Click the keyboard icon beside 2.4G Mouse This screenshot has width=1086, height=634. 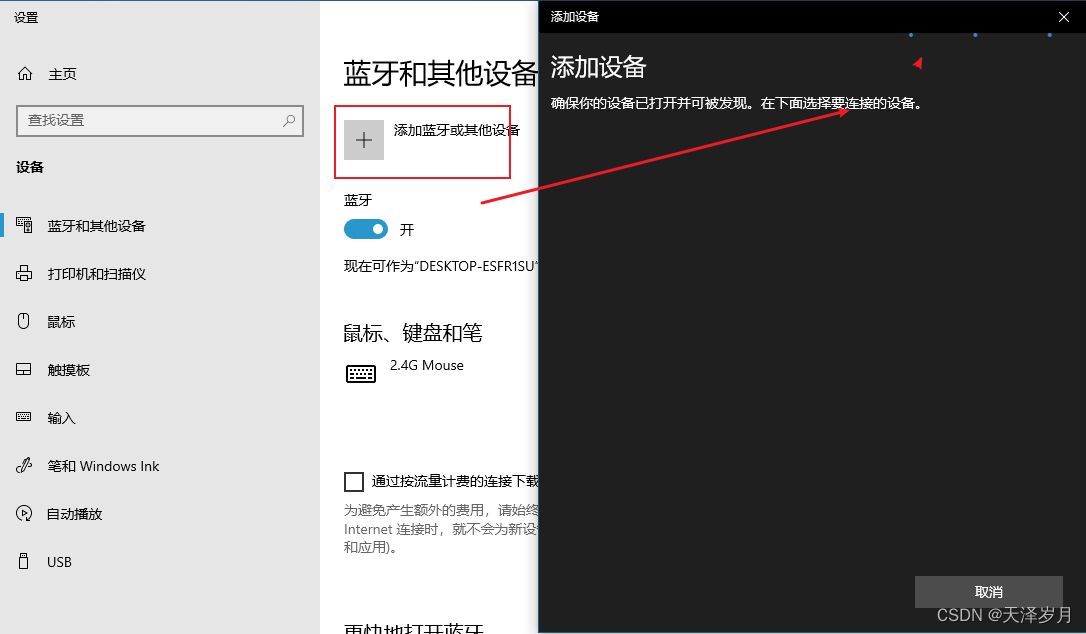coord(361,373)
